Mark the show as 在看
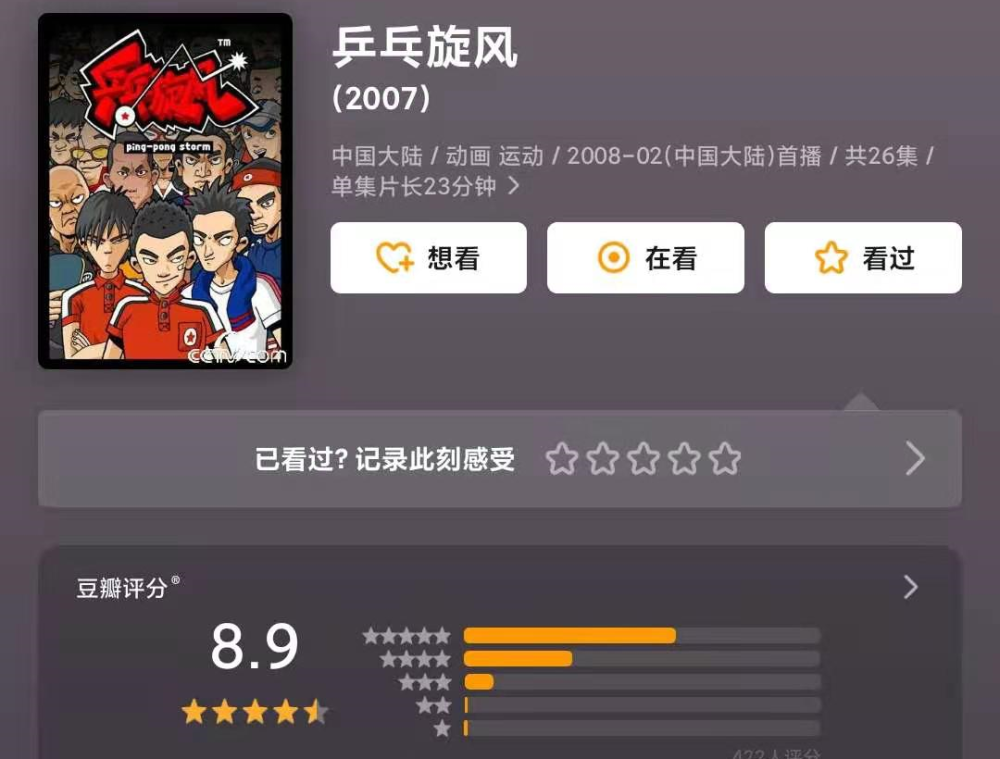Screen dimensions: 1000x759 pyautogui.click(x=645, y=258)
